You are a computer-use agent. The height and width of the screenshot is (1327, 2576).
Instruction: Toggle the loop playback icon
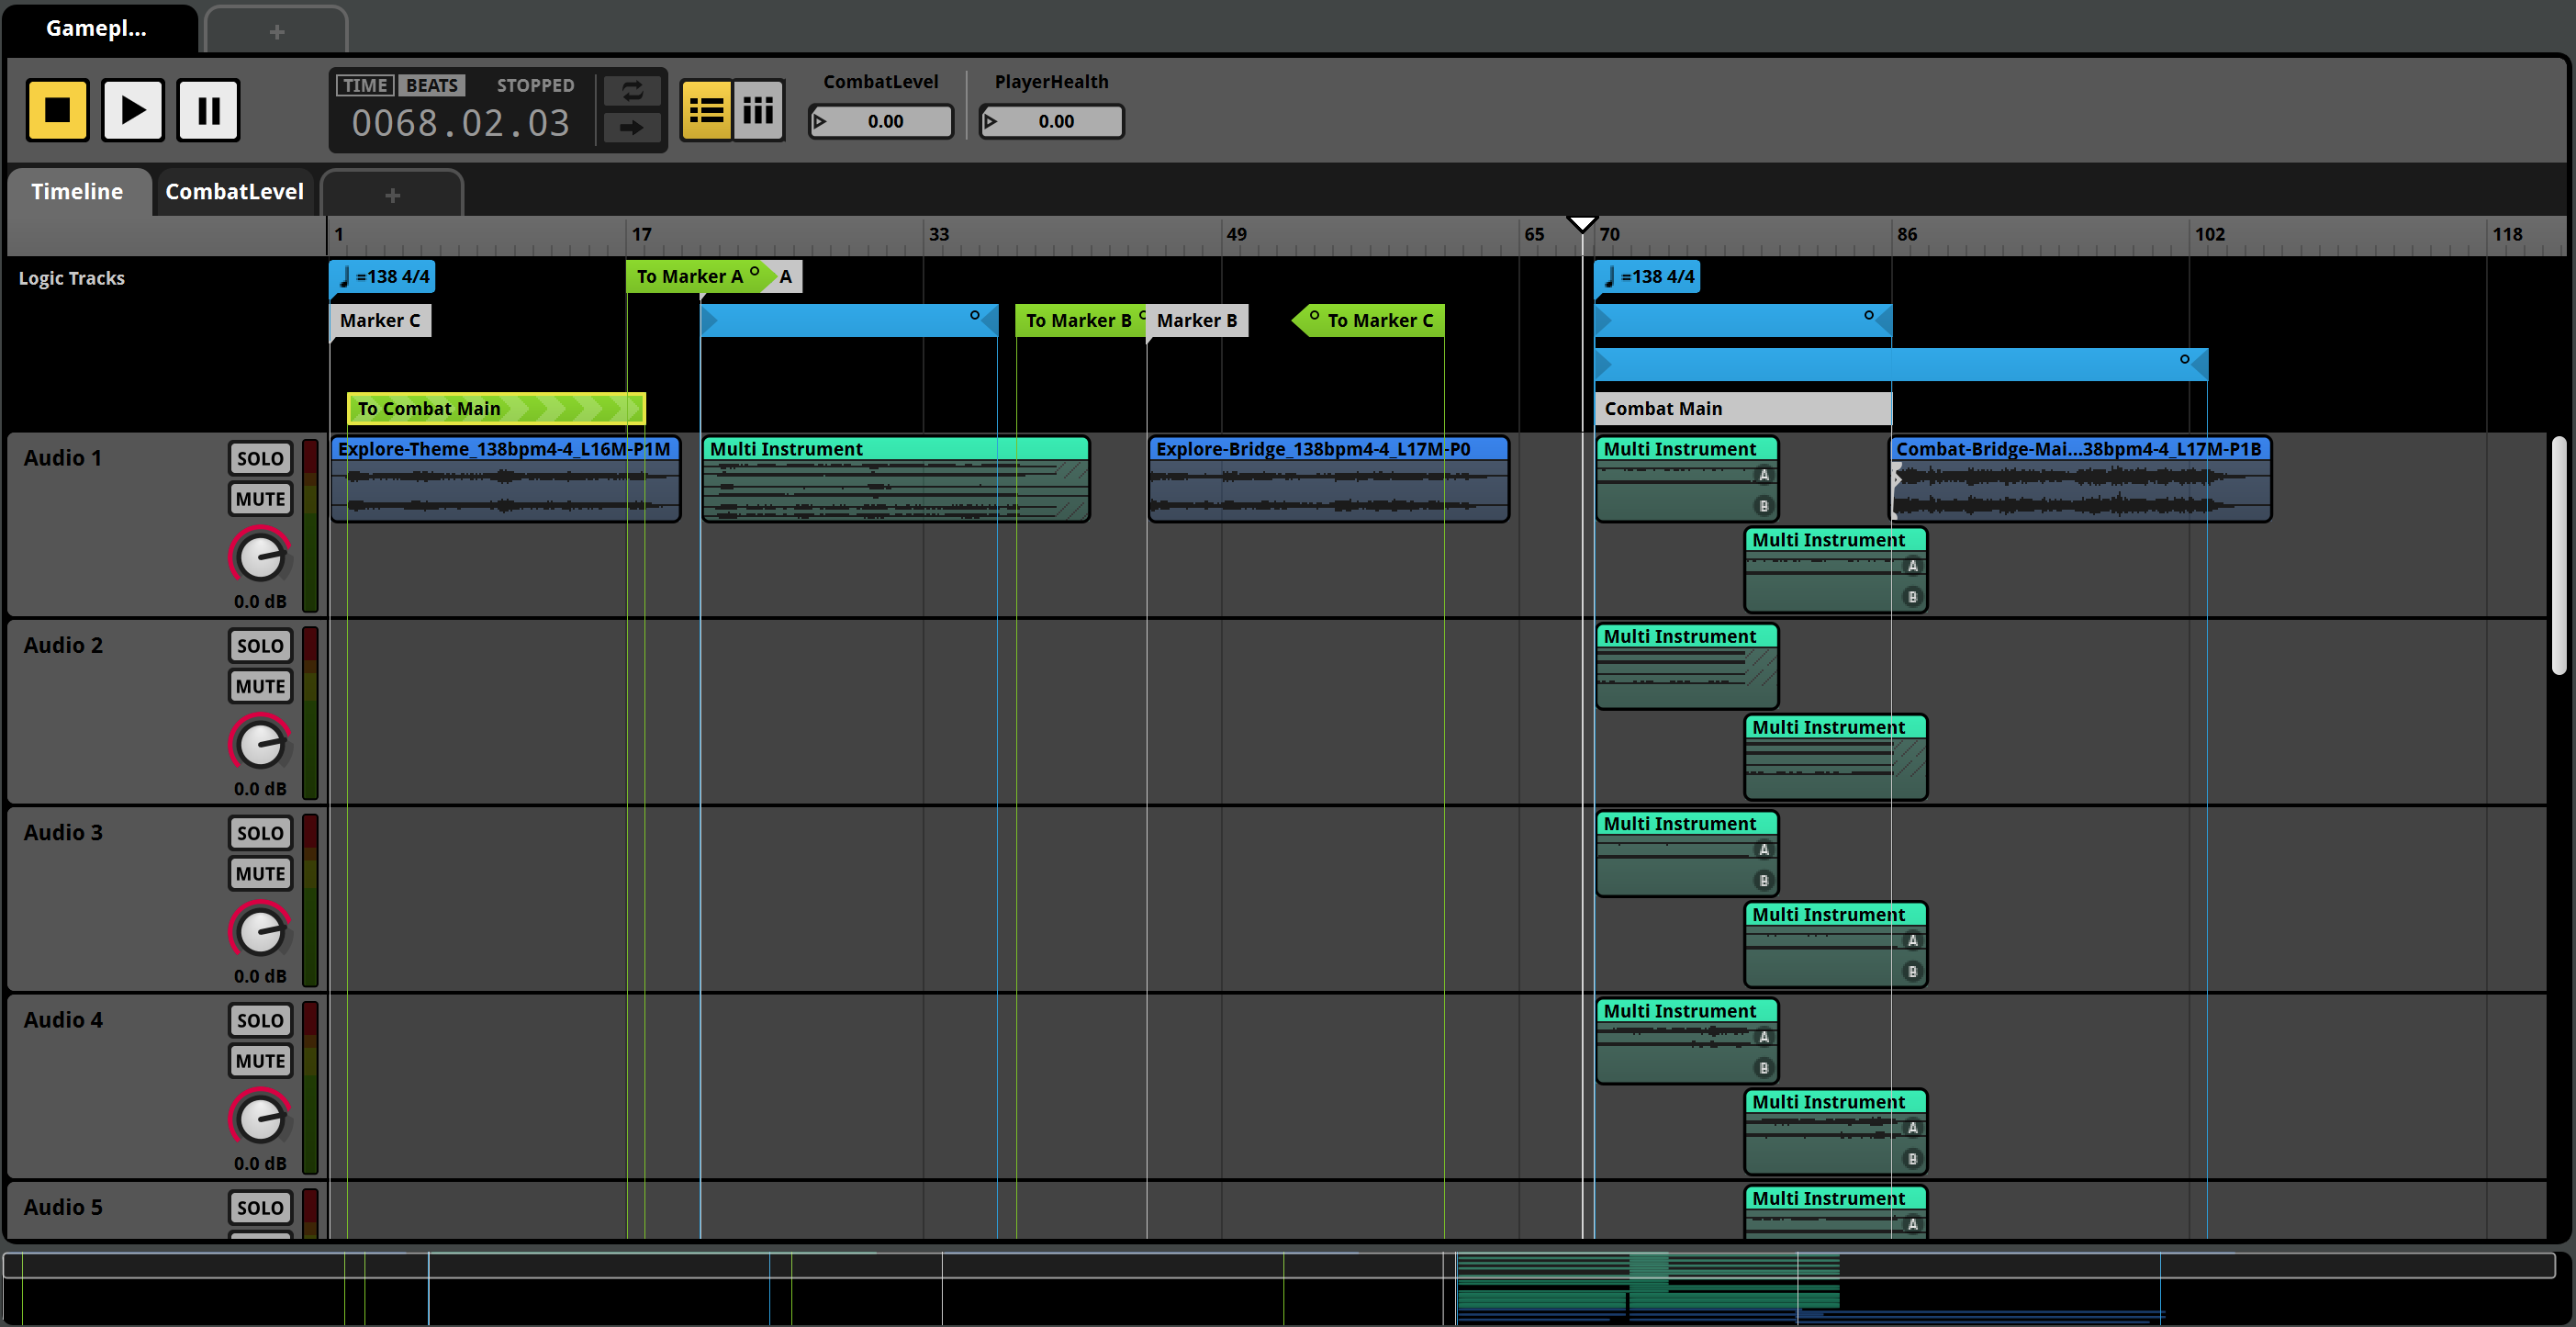[632, 91]
